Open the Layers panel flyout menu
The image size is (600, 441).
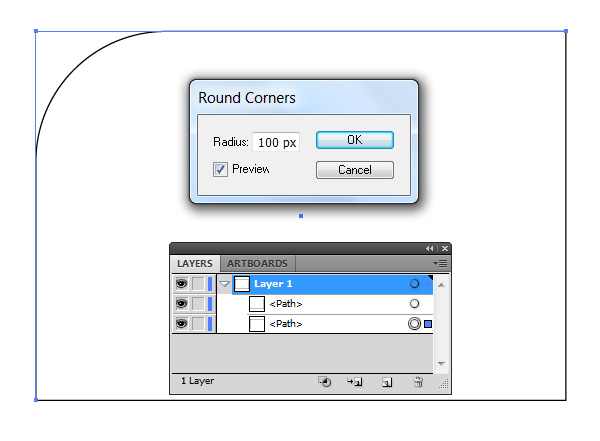tap(440, 263)
